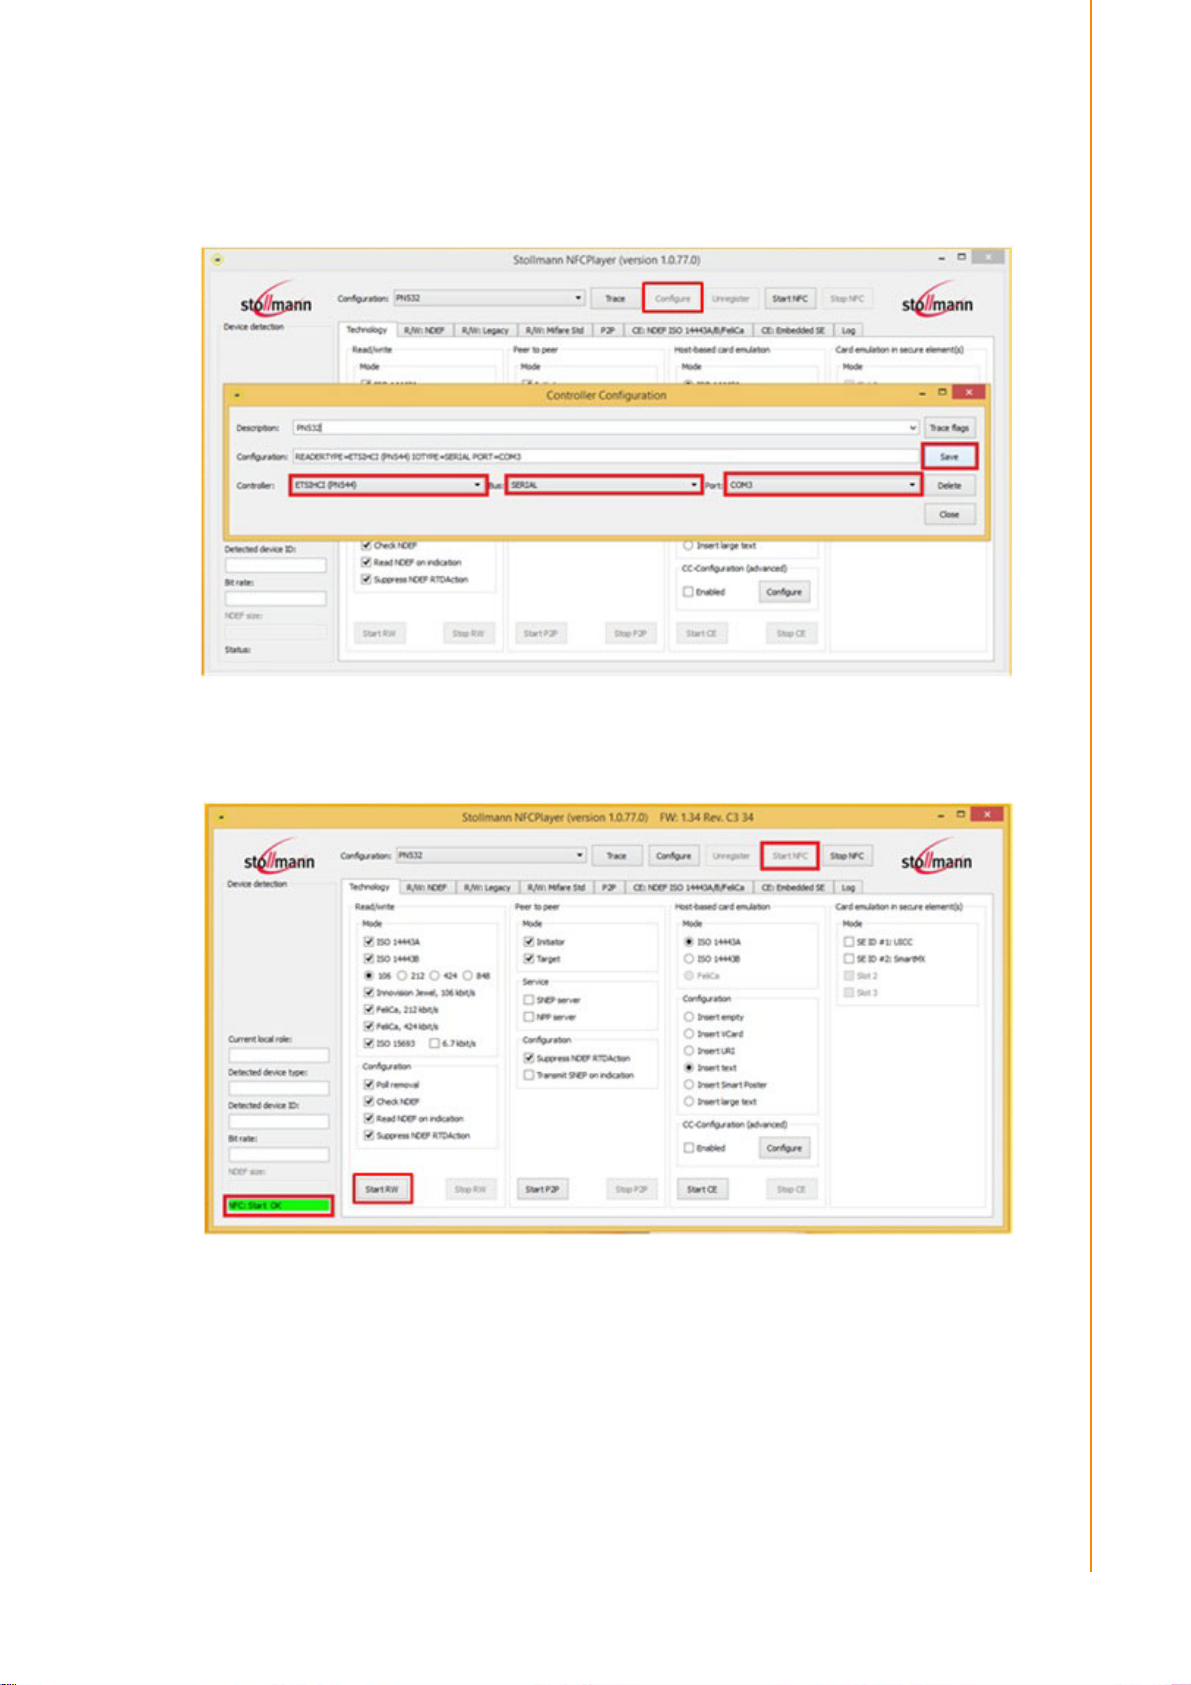This screenshot has height=1685, width=1191.
Task: Open the Log tab in the upper window
Action: click(x=848, y=330)
